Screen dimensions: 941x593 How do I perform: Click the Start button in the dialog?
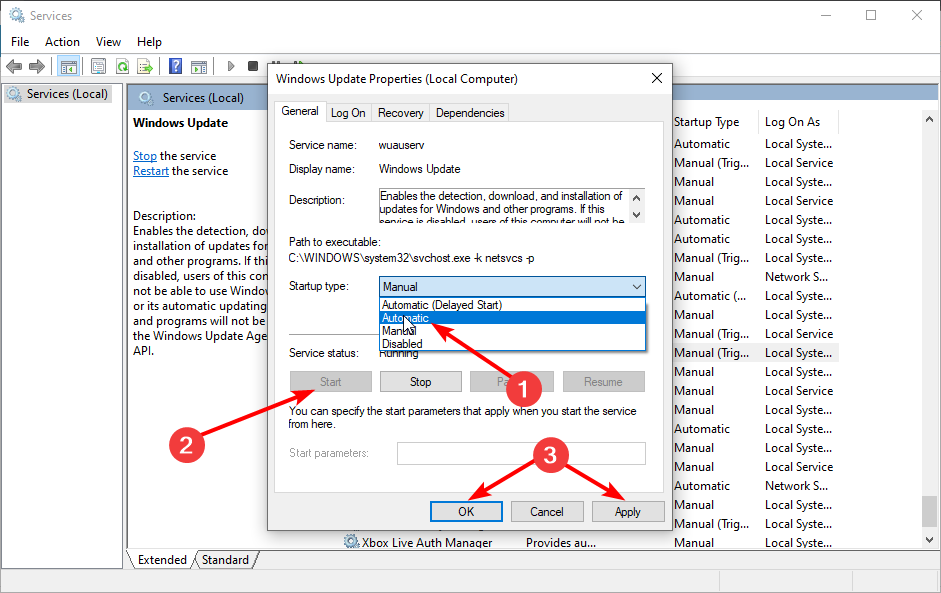[331, 382]
